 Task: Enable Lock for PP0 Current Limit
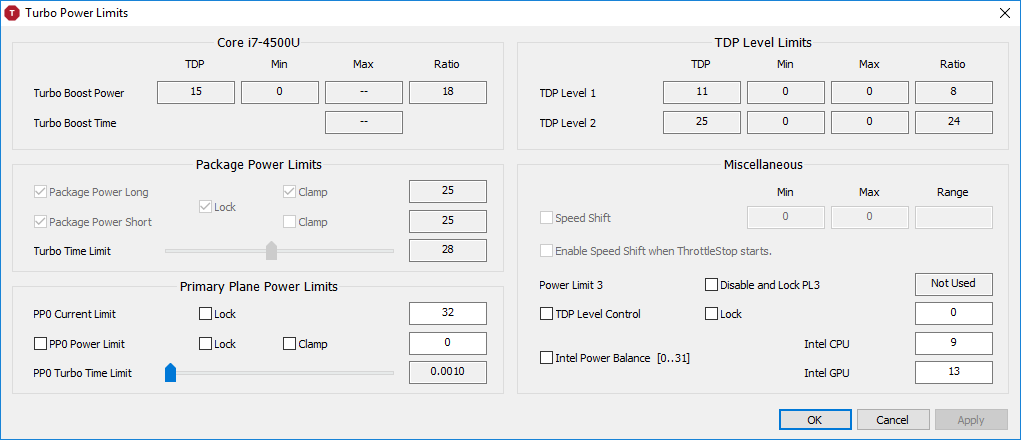click(205, 314)
